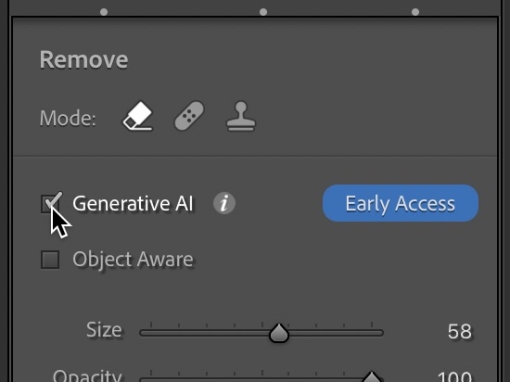
Task: Click the Size slider handle
Action: [279, 333]
